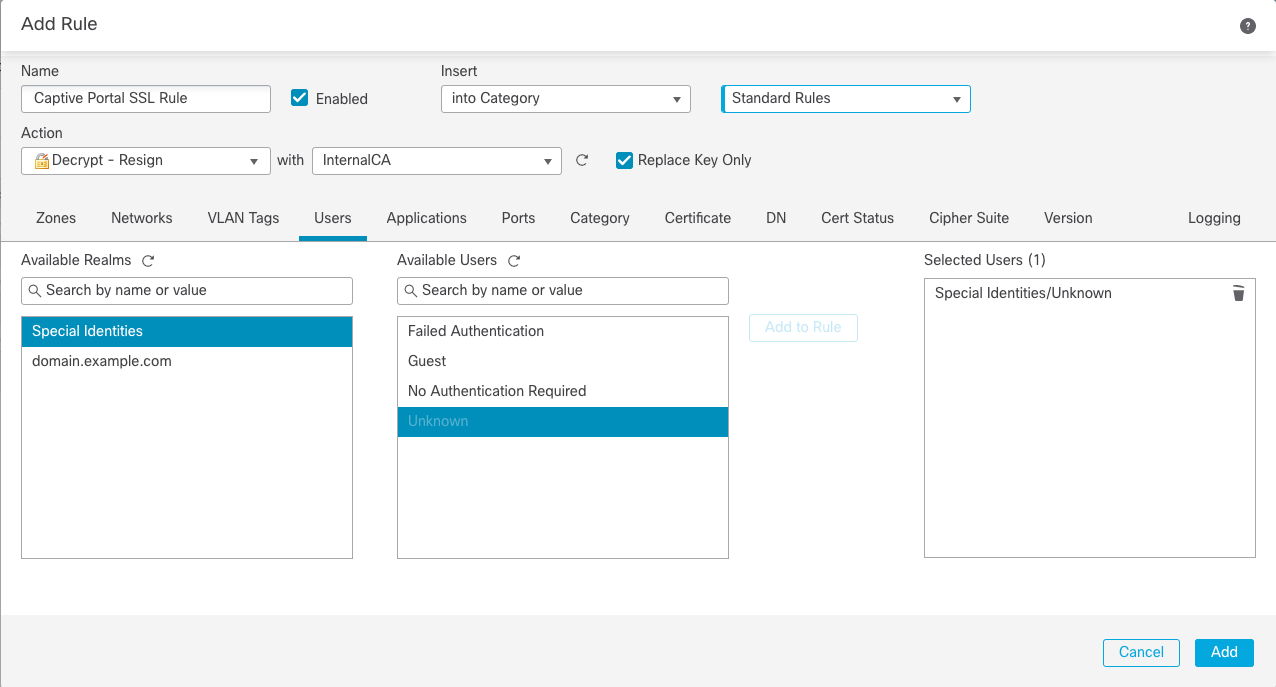Switch to the Certificate tab
Viewport: 1276px width, 687px height.
pyautogui.click(x=697, y=218)
